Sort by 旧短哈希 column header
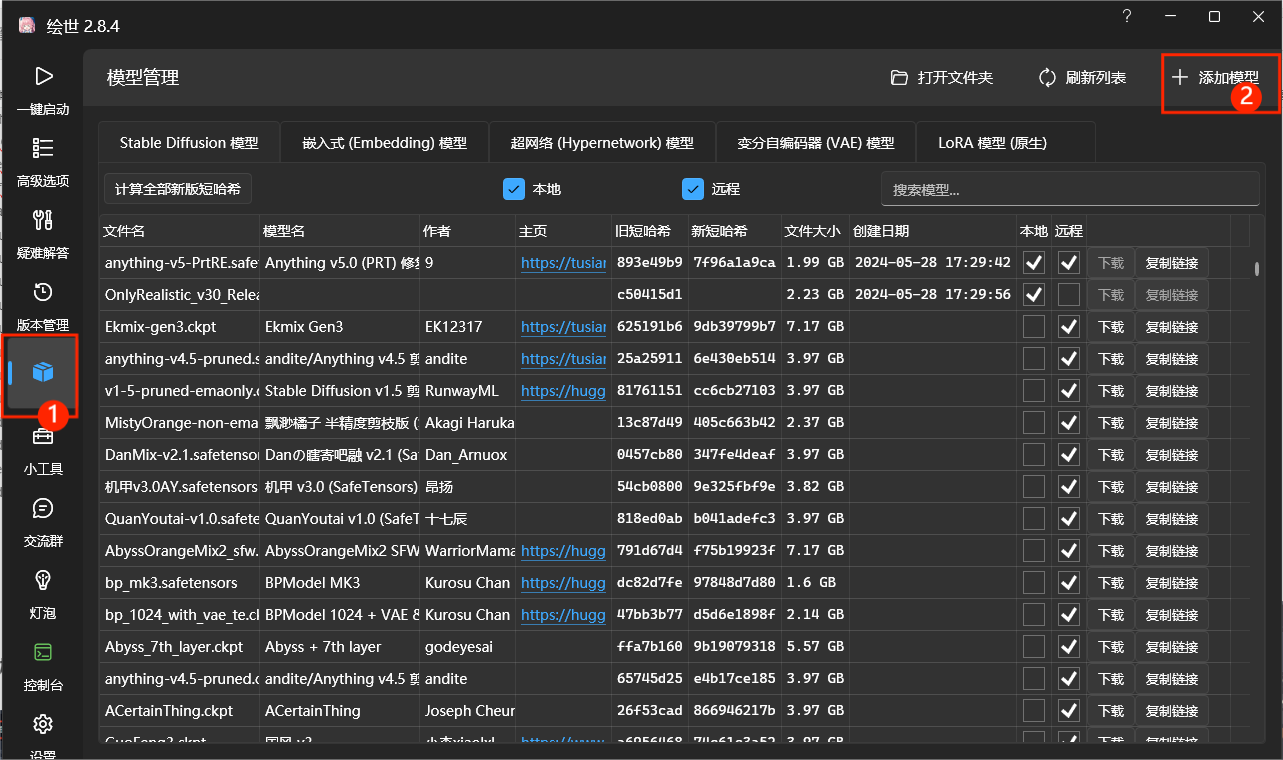 [x=649, y=231]
